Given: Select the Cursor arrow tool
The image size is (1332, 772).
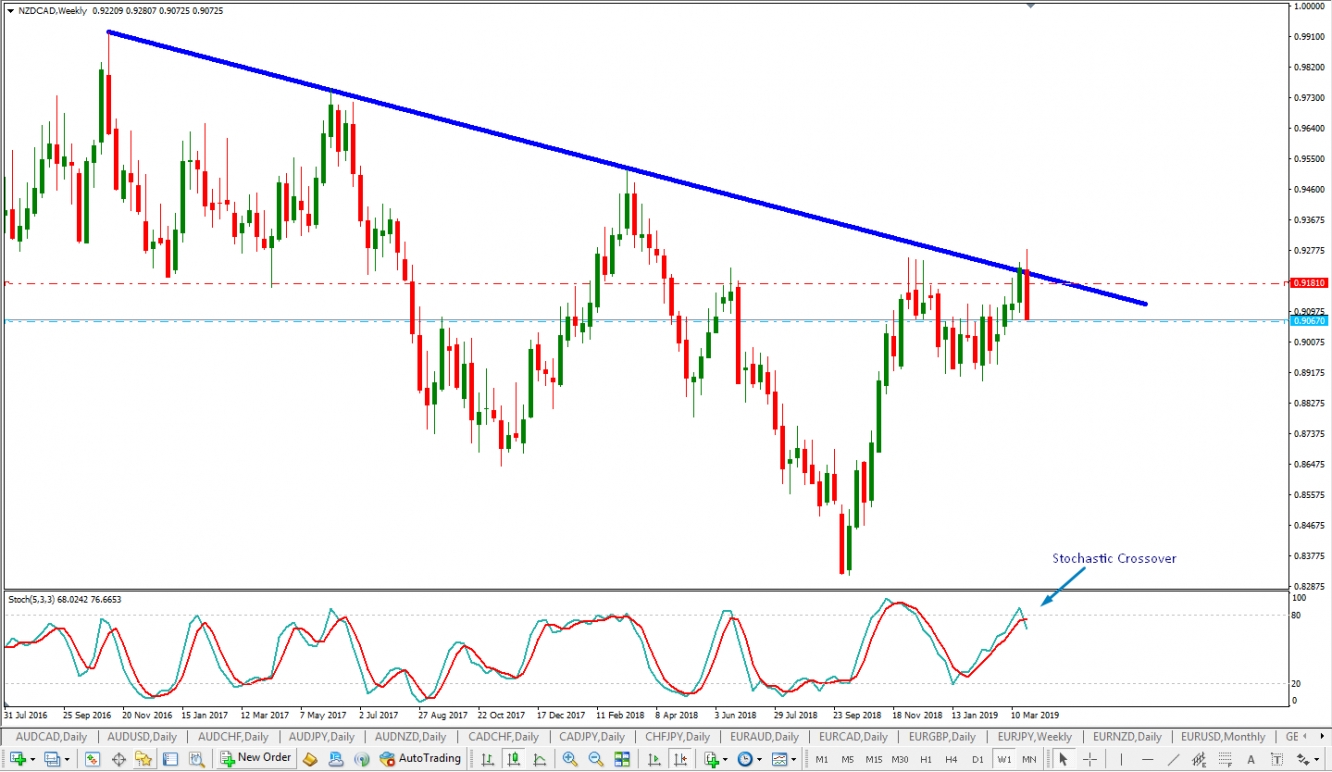Looking at the screenshot, I should click(1063, 759).
